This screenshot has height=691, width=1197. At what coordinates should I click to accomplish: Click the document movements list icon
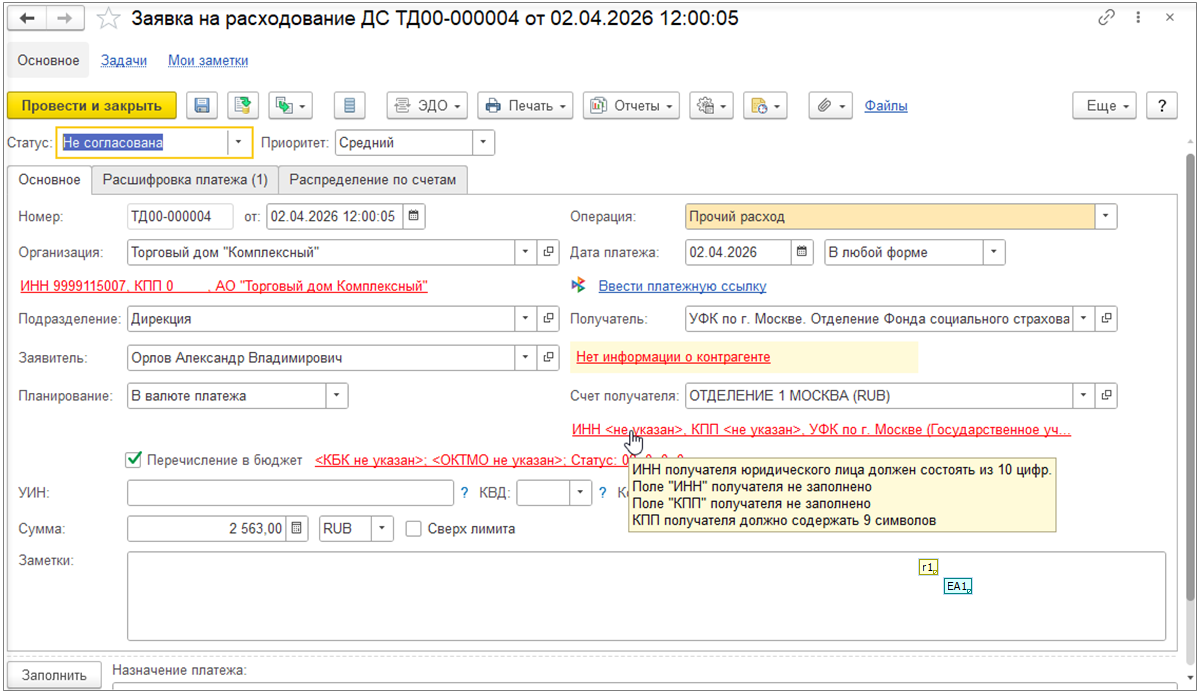349,105
